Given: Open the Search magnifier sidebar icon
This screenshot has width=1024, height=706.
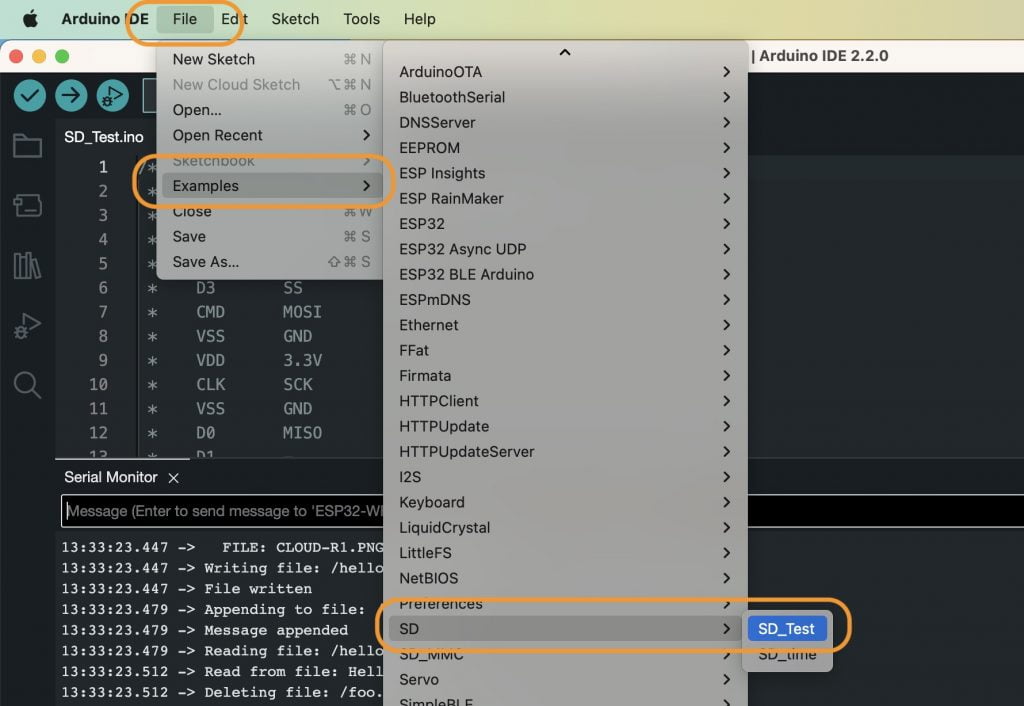Looking at the screenshot, I should click(x=27, y=385).
